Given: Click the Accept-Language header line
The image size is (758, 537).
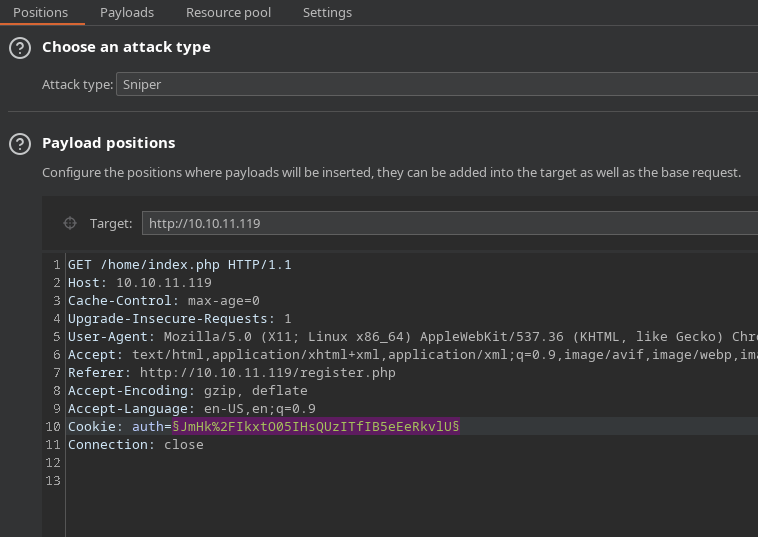Looking at the screenshot, I should (191, 409).
